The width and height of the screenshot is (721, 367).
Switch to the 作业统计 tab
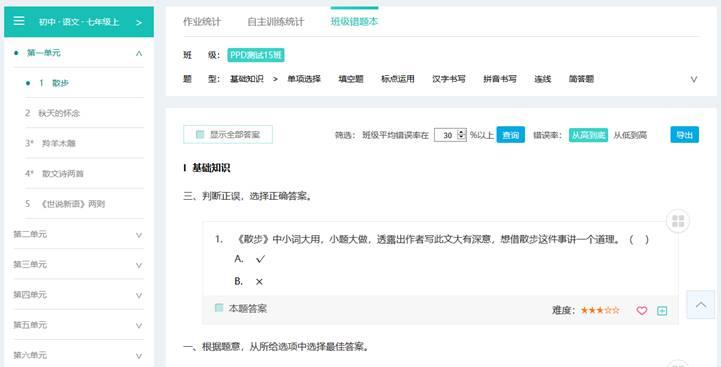[x=202, y=22]
